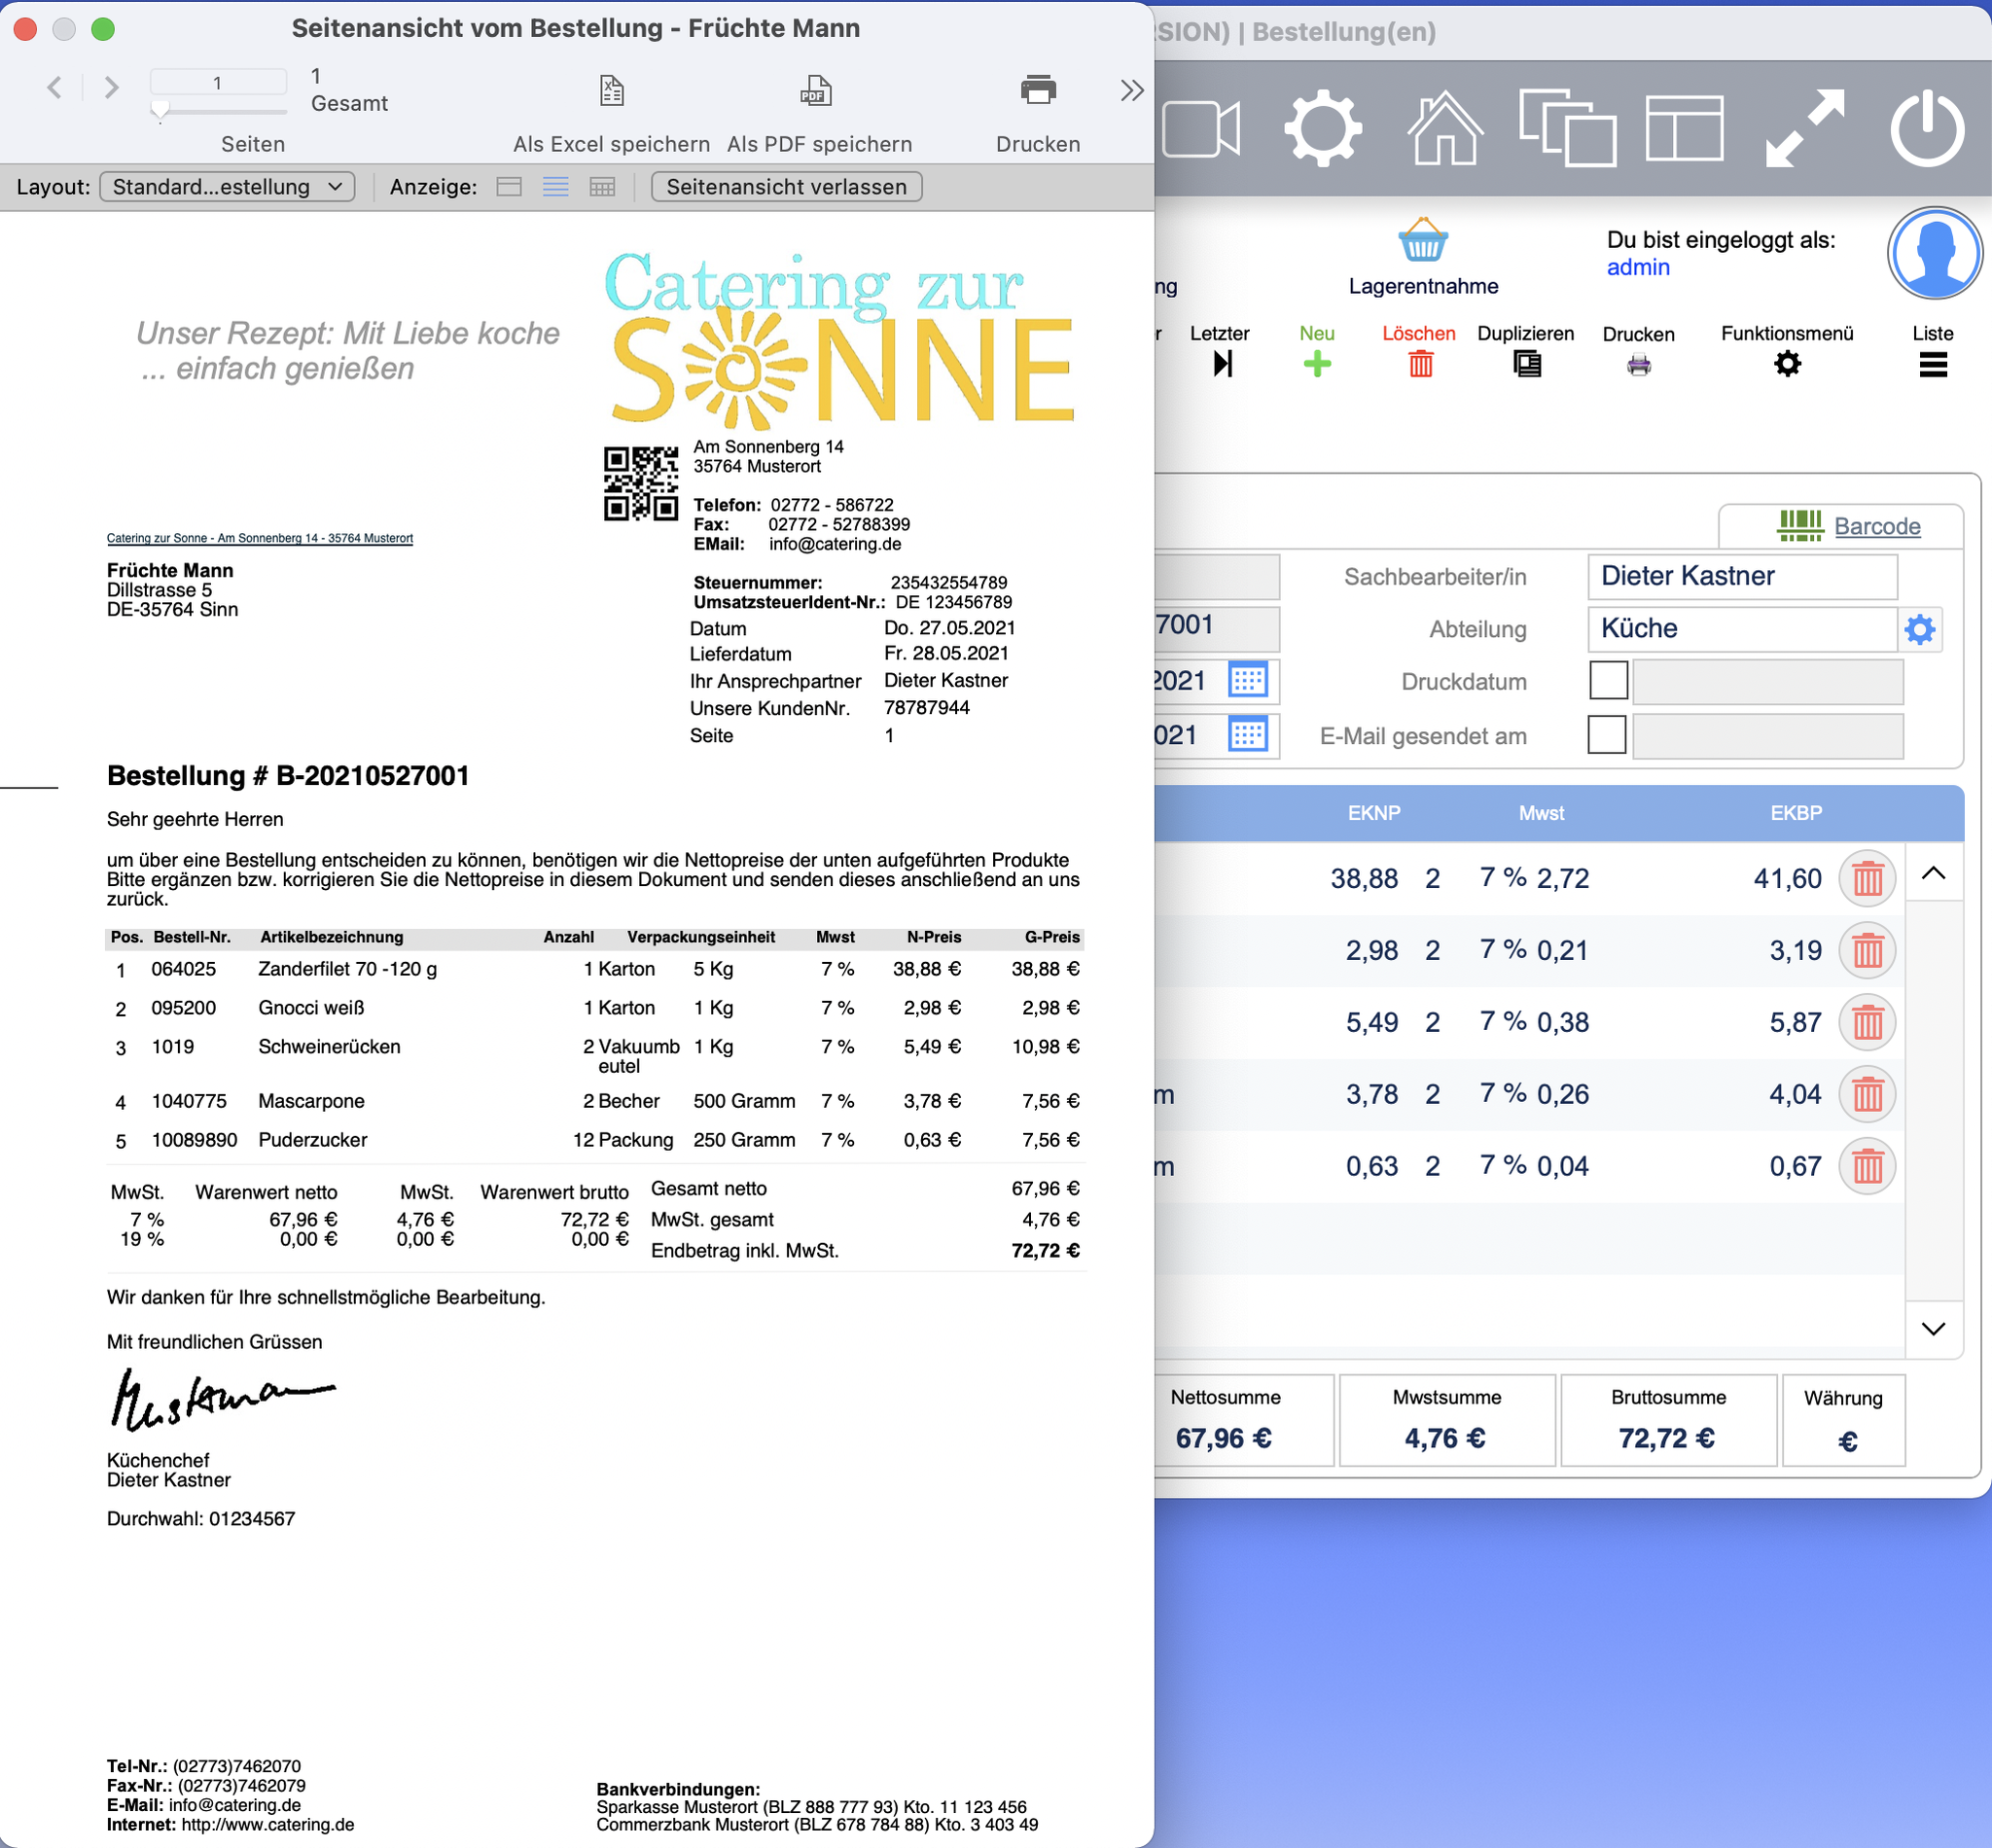This screenshot has height=1848, width=1992.
Task: Delete row with EKBP 4,04
Action: click(x=1867, y=1095)
